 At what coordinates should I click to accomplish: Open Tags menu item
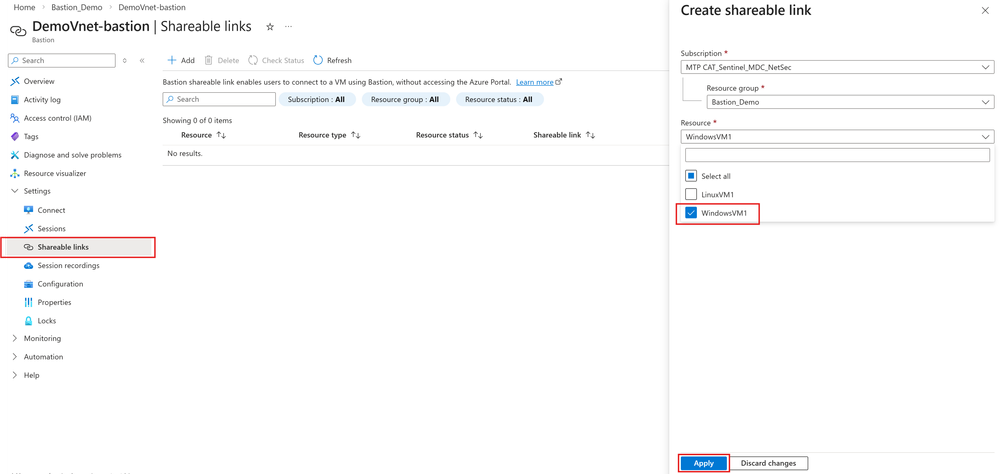31,136
